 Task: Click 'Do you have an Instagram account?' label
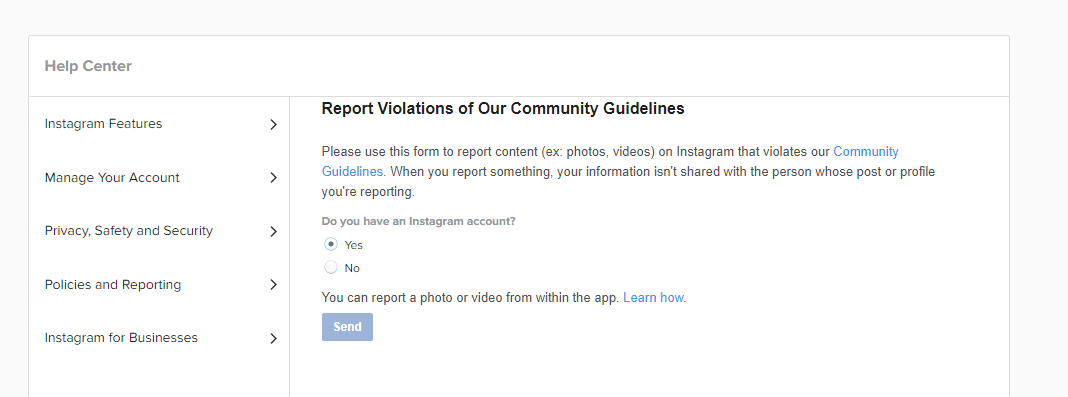[419, 221]
